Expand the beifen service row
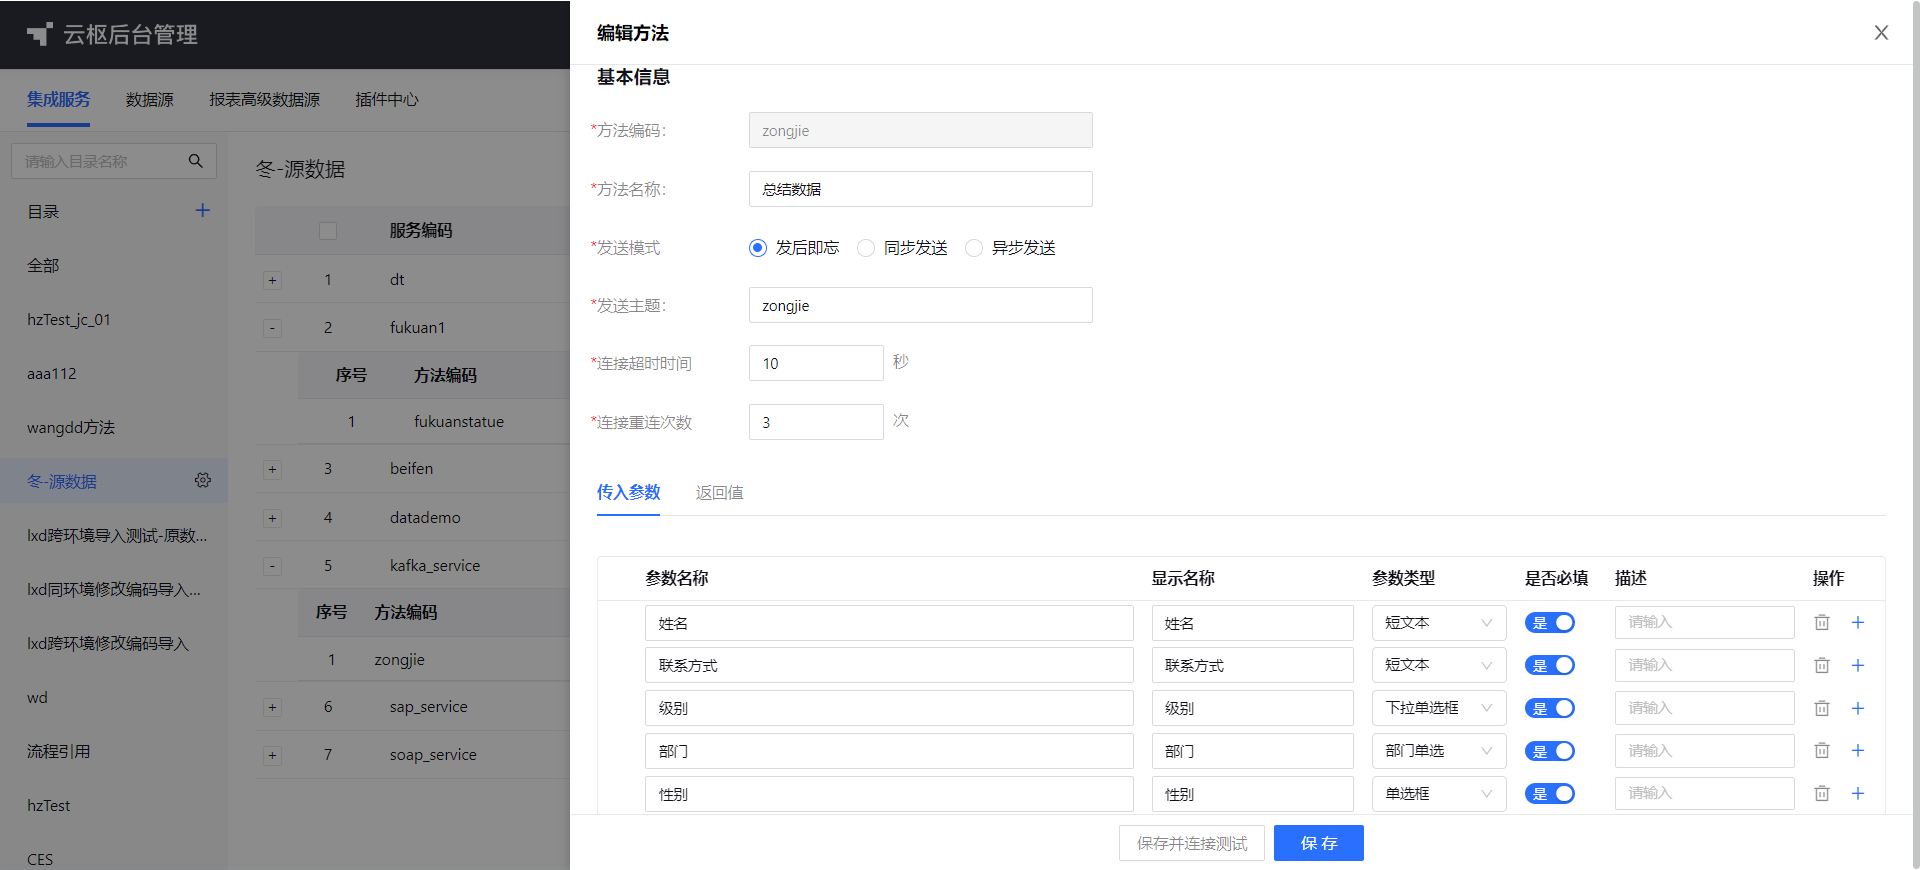The image size is (1920, 870). (x=272, y=469)
